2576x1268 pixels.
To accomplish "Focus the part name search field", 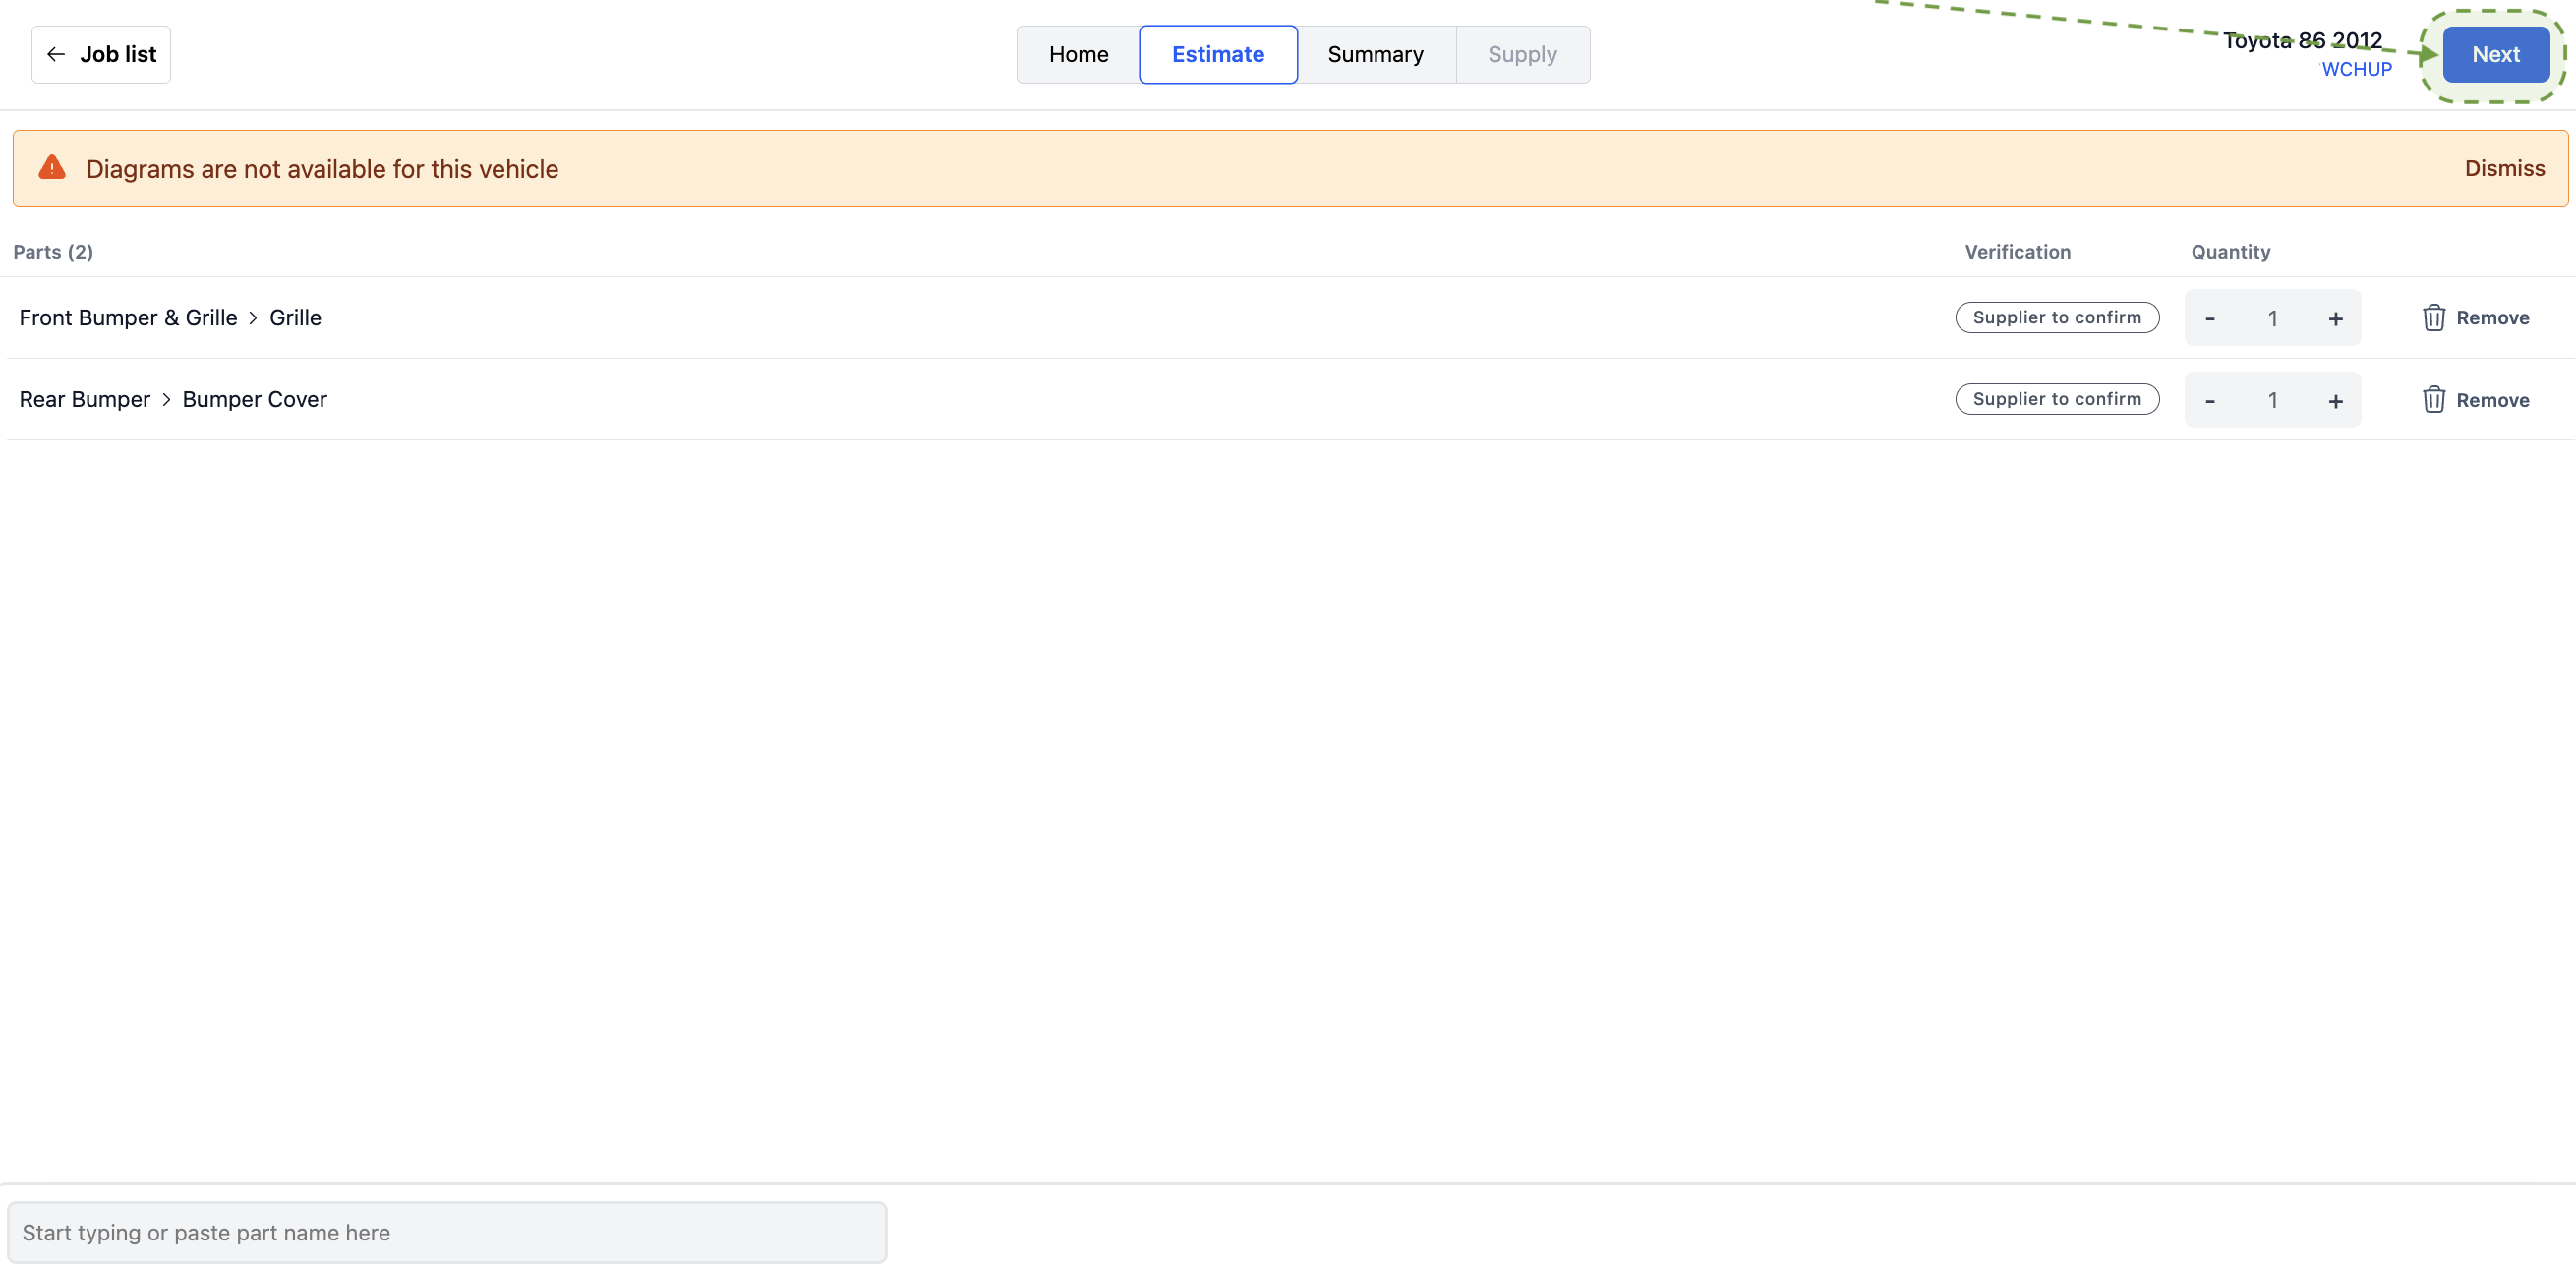I will (x=447, y=1232).
